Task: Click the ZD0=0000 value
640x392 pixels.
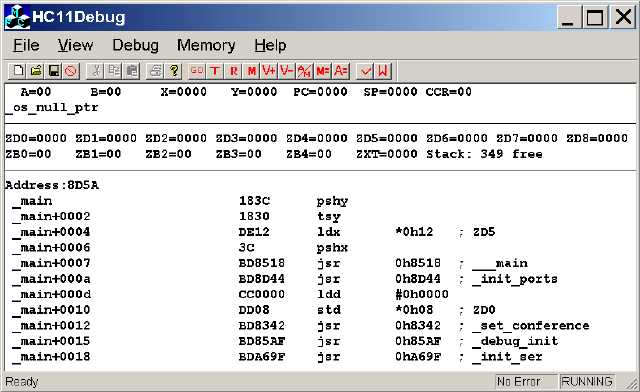Action: click(x=36, y=138)
